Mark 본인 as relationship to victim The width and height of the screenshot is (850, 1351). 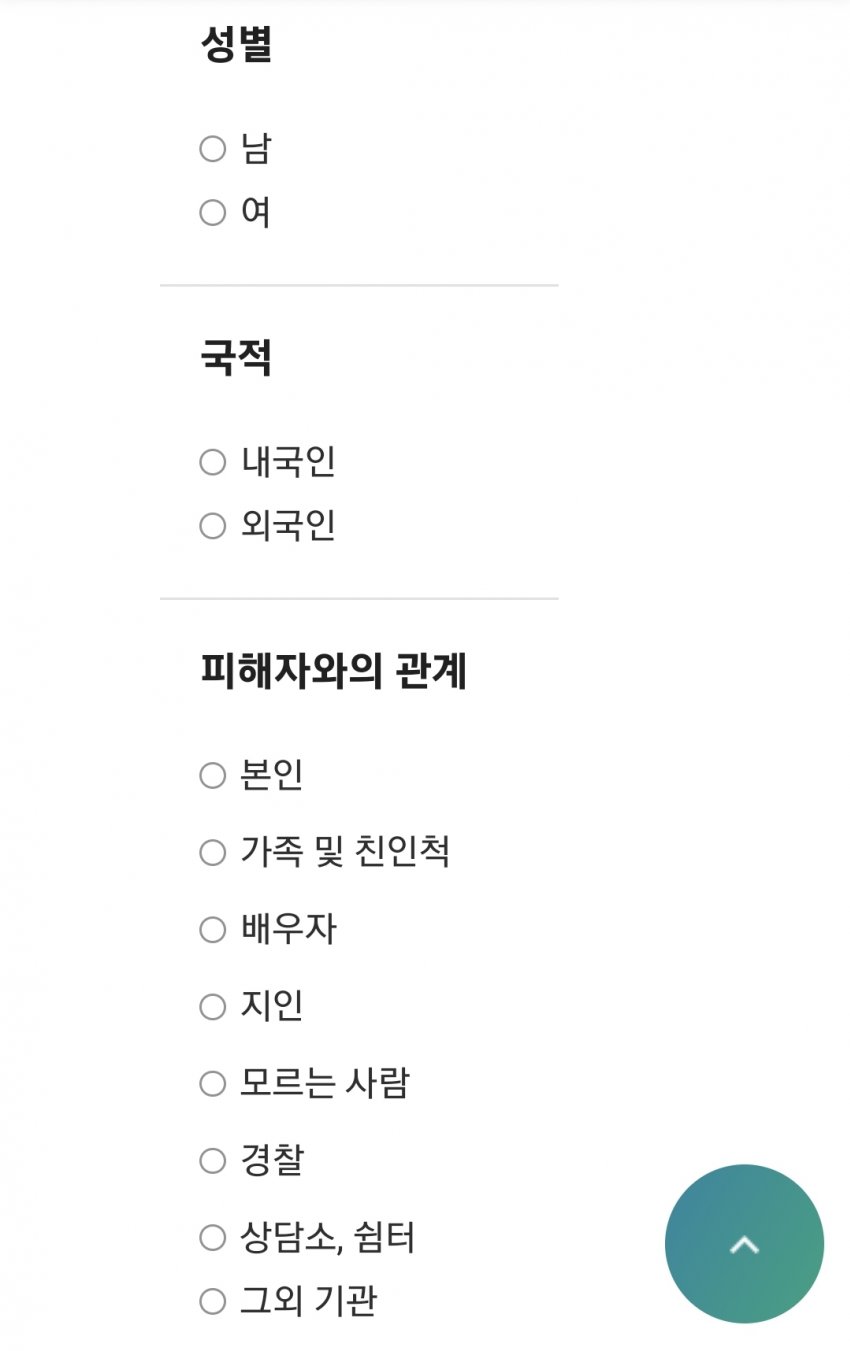[213, 775]
